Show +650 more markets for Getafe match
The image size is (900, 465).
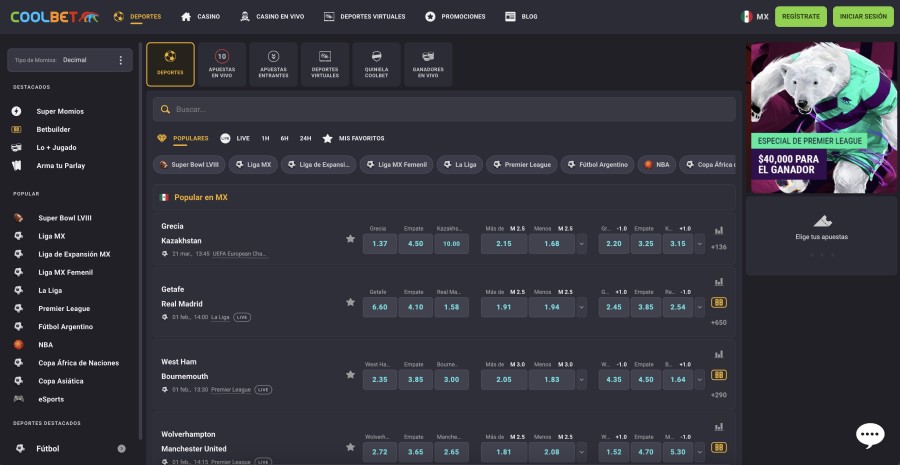[719, 323]
